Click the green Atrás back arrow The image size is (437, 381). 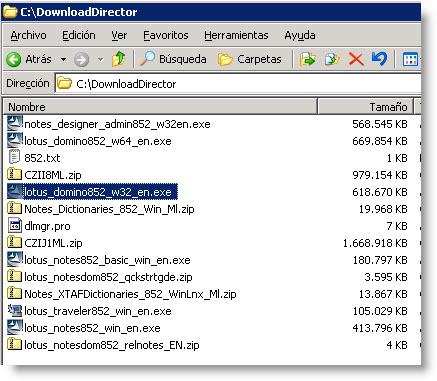click(x=14, y=60)
